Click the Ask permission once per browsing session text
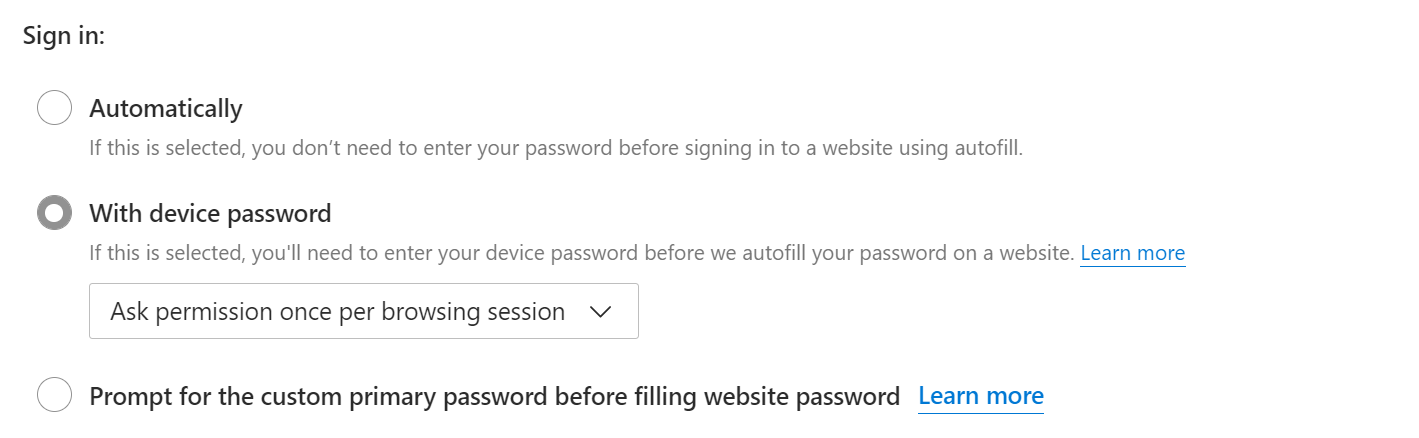The width and height of the screenshot is (1419, 438). [x=337, y=311]
